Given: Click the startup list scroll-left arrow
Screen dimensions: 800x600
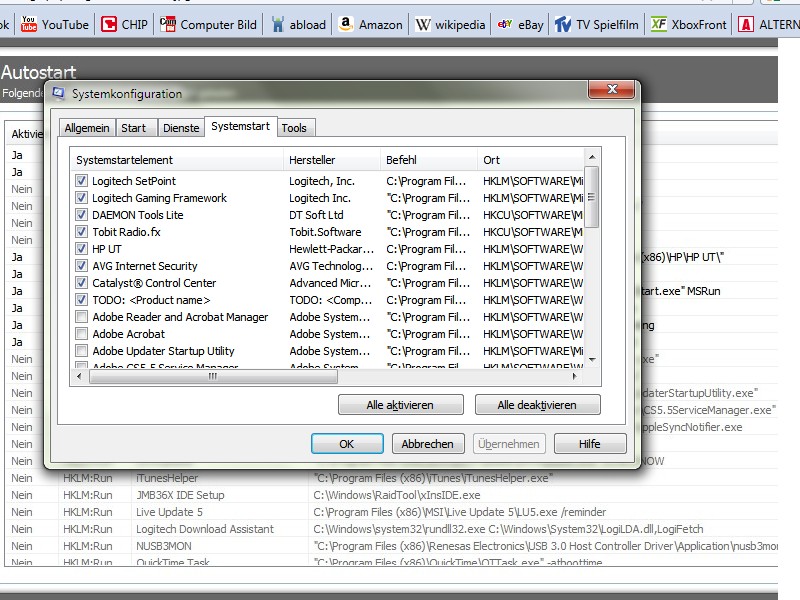Looking at the screenshot, I should click(x=79, y=377).
